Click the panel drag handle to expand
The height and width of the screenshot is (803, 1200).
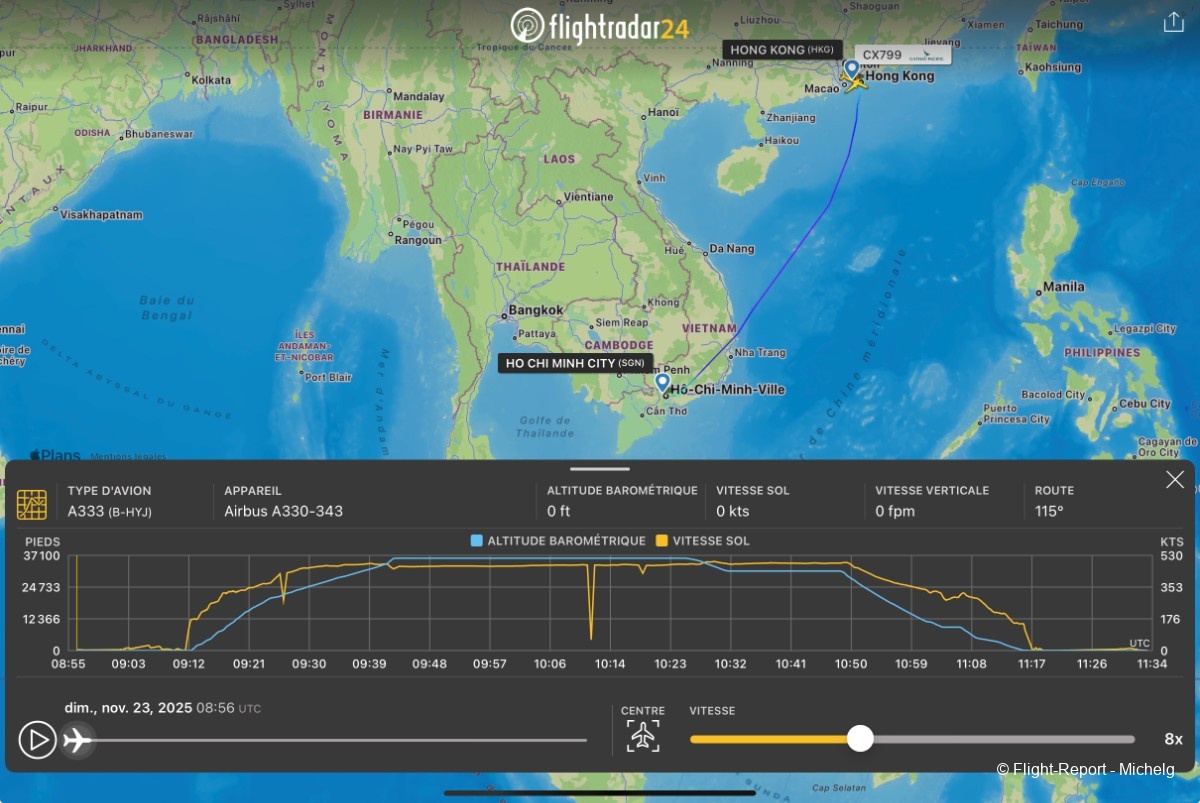point(600,468)
